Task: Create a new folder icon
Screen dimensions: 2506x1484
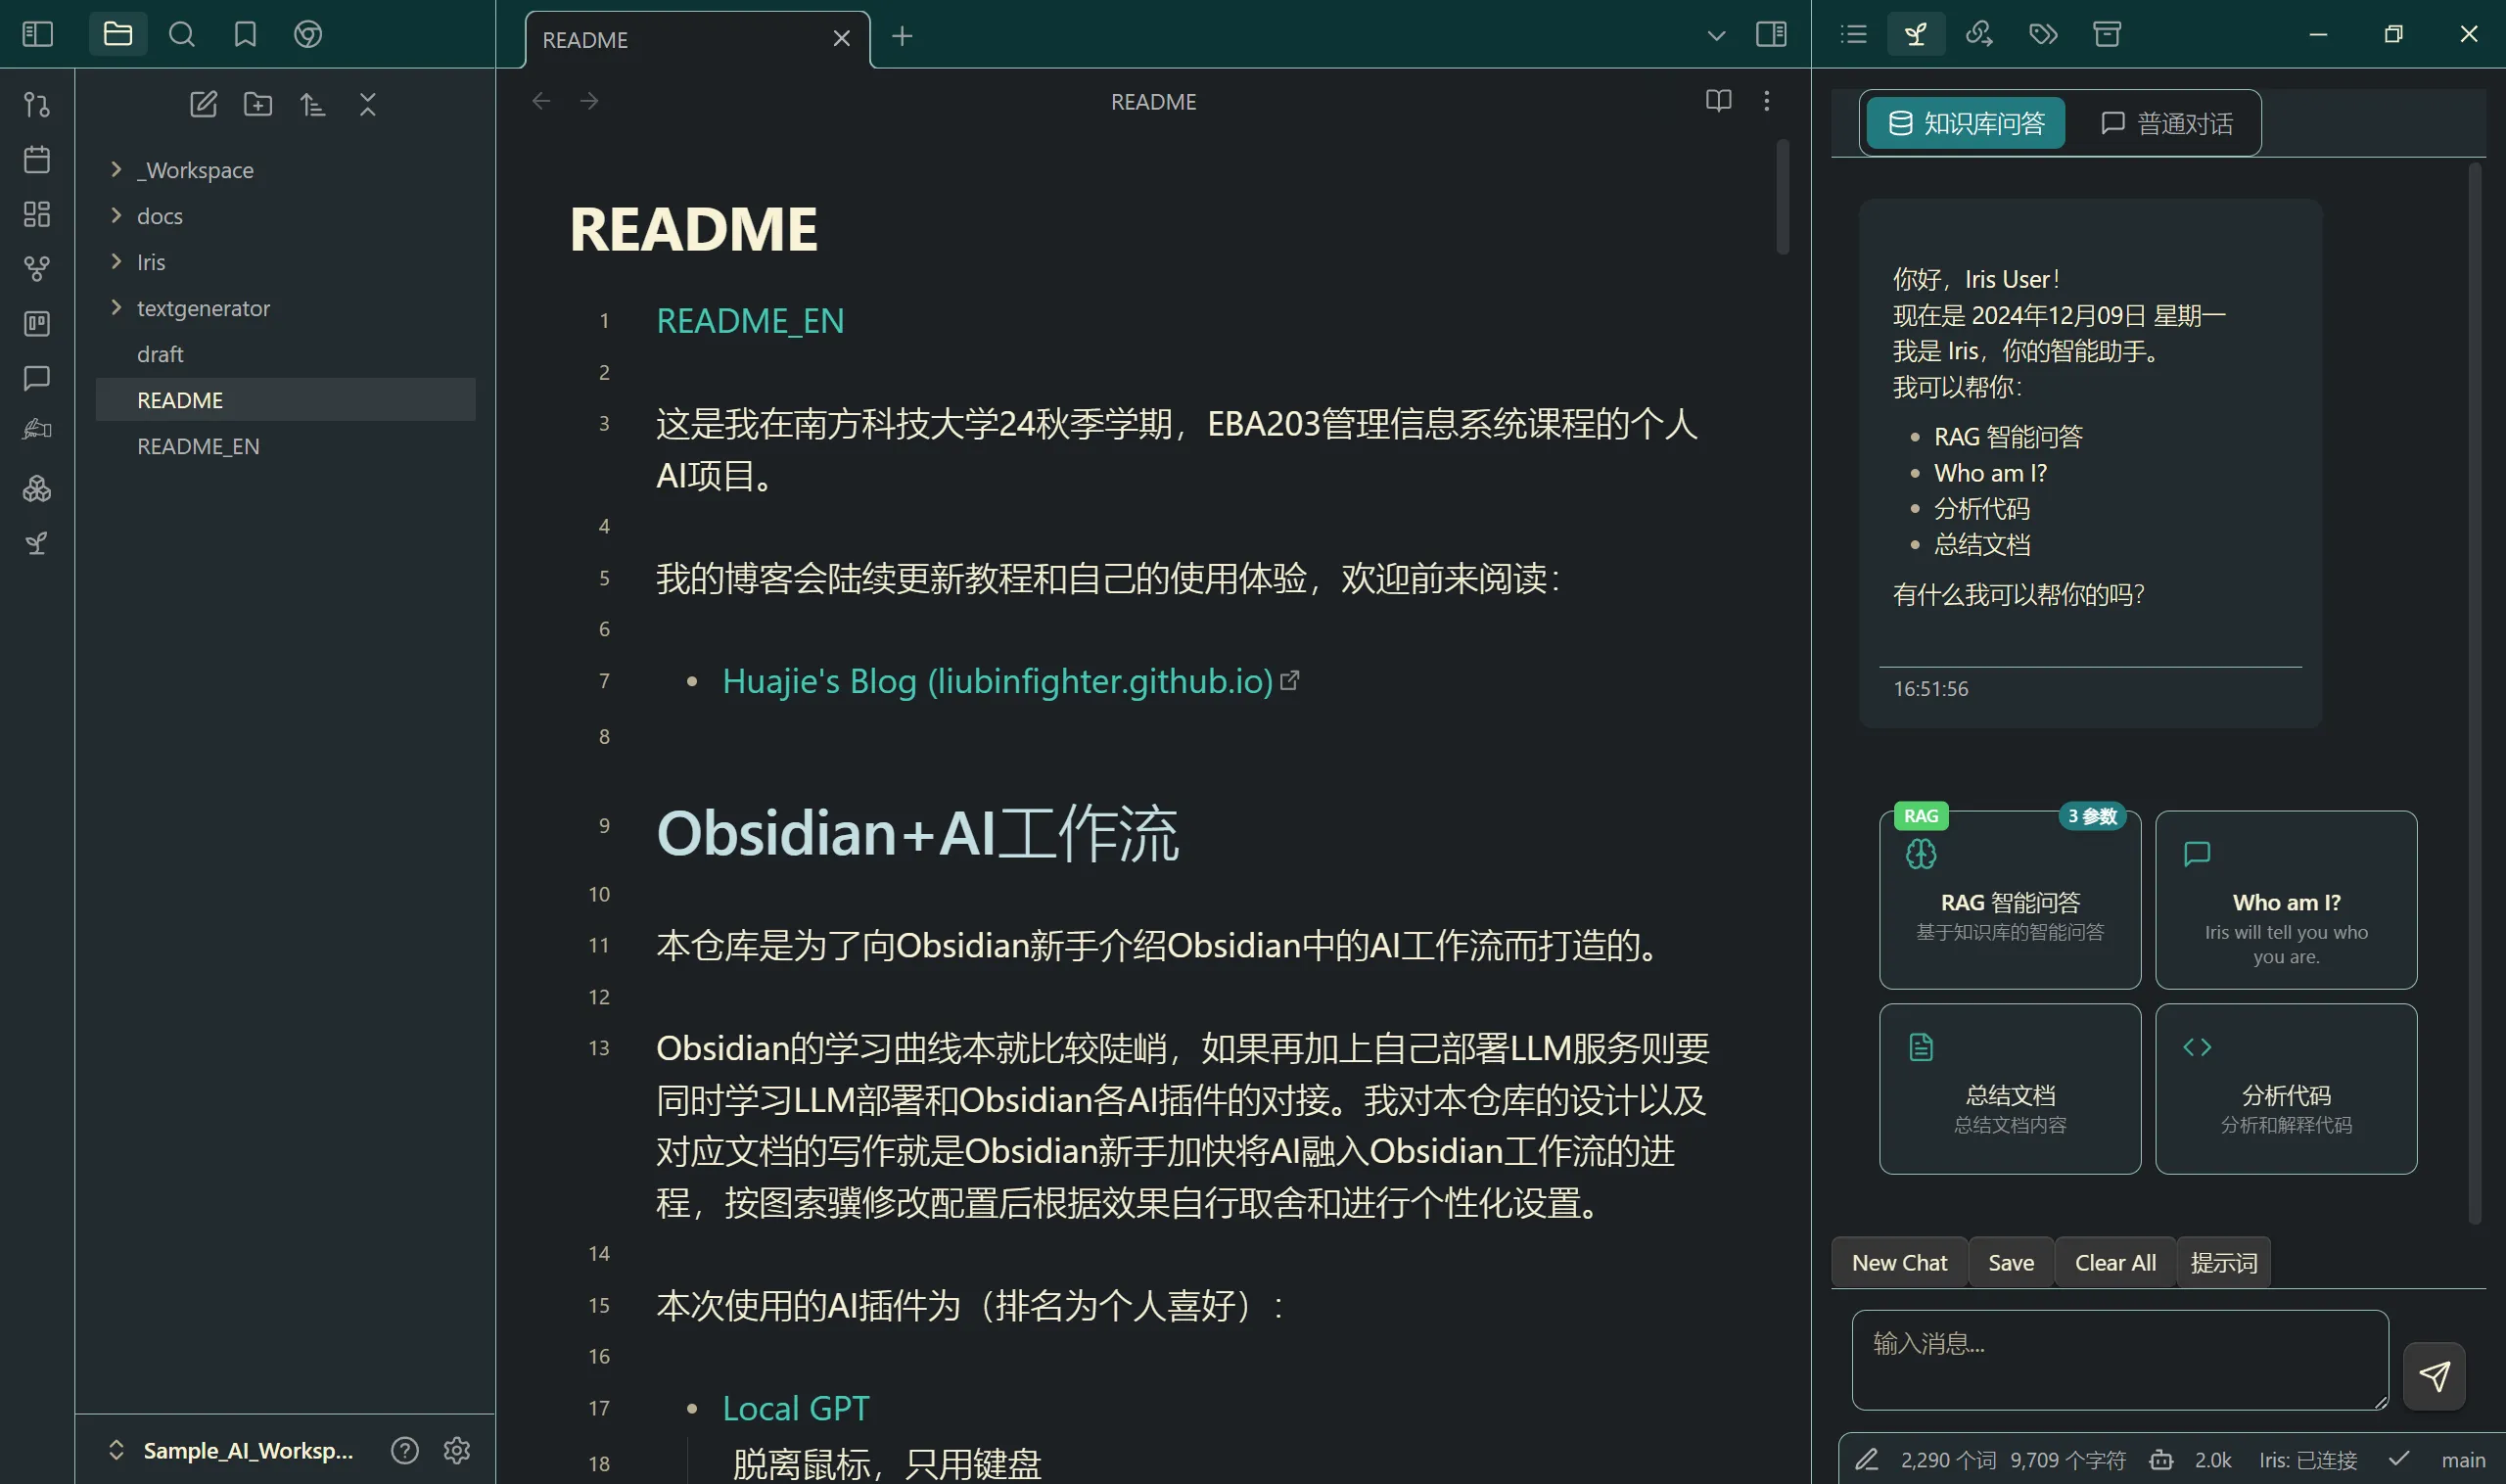Action: pos(258,104)
